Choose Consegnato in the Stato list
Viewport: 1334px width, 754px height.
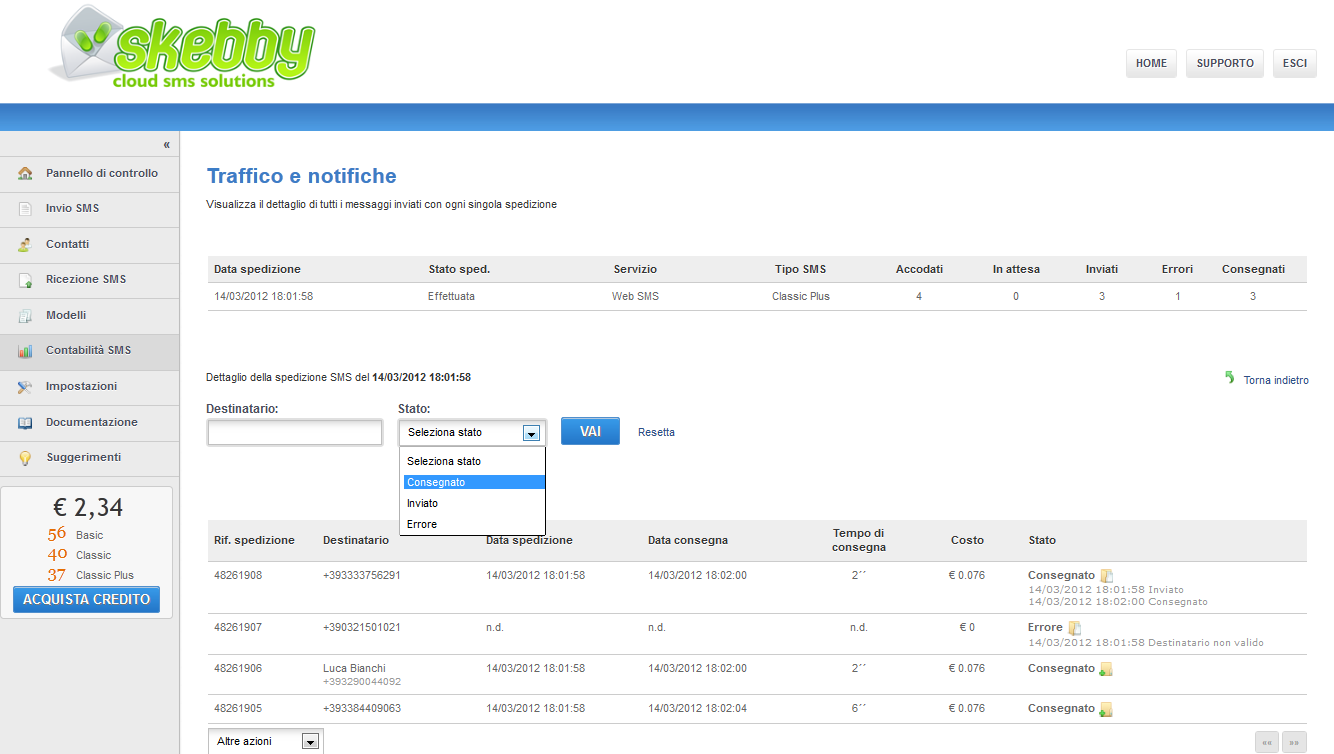point(474,482)
